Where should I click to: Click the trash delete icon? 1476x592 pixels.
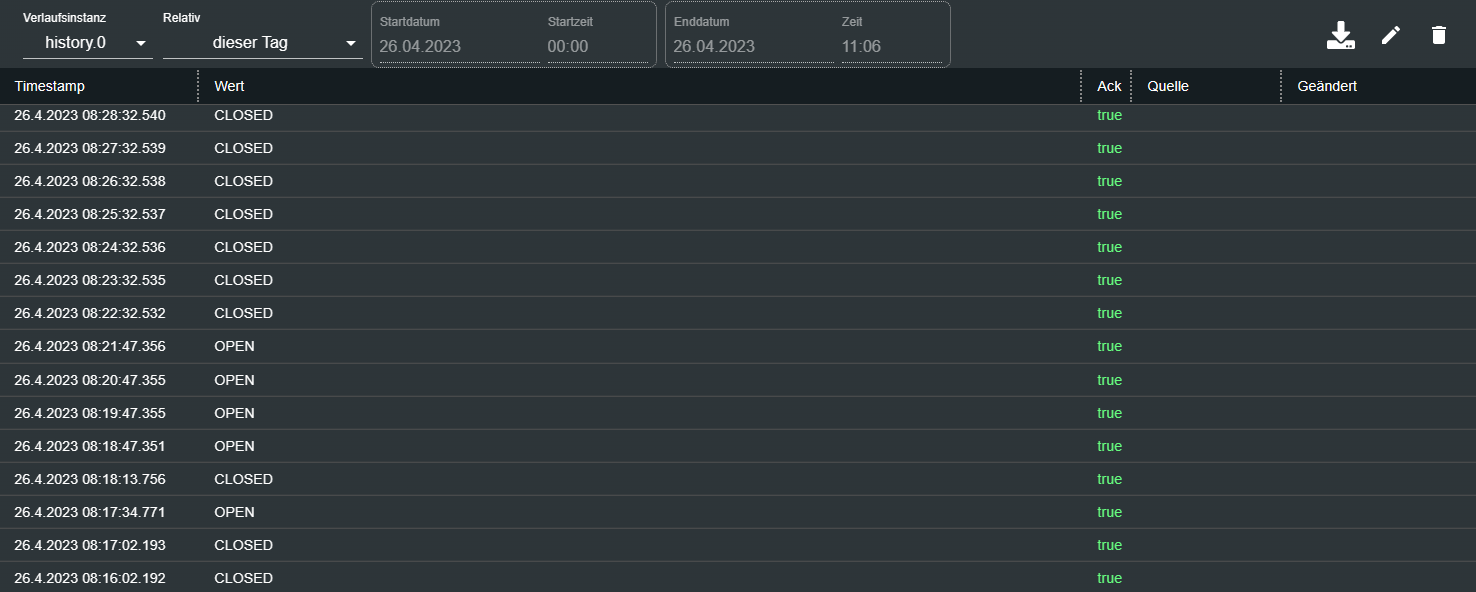click(x=1439, y=36)
